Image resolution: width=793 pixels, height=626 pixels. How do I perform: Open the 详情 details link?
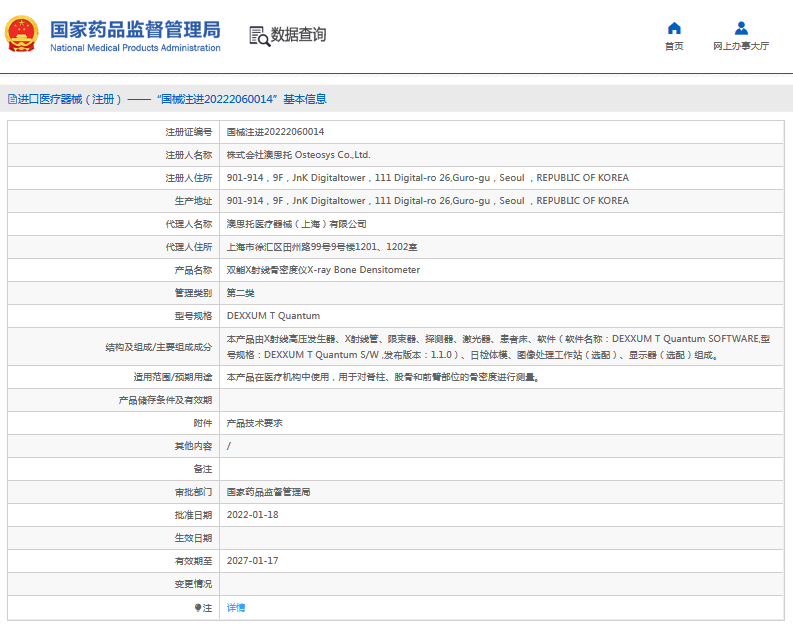pos(236,607)
